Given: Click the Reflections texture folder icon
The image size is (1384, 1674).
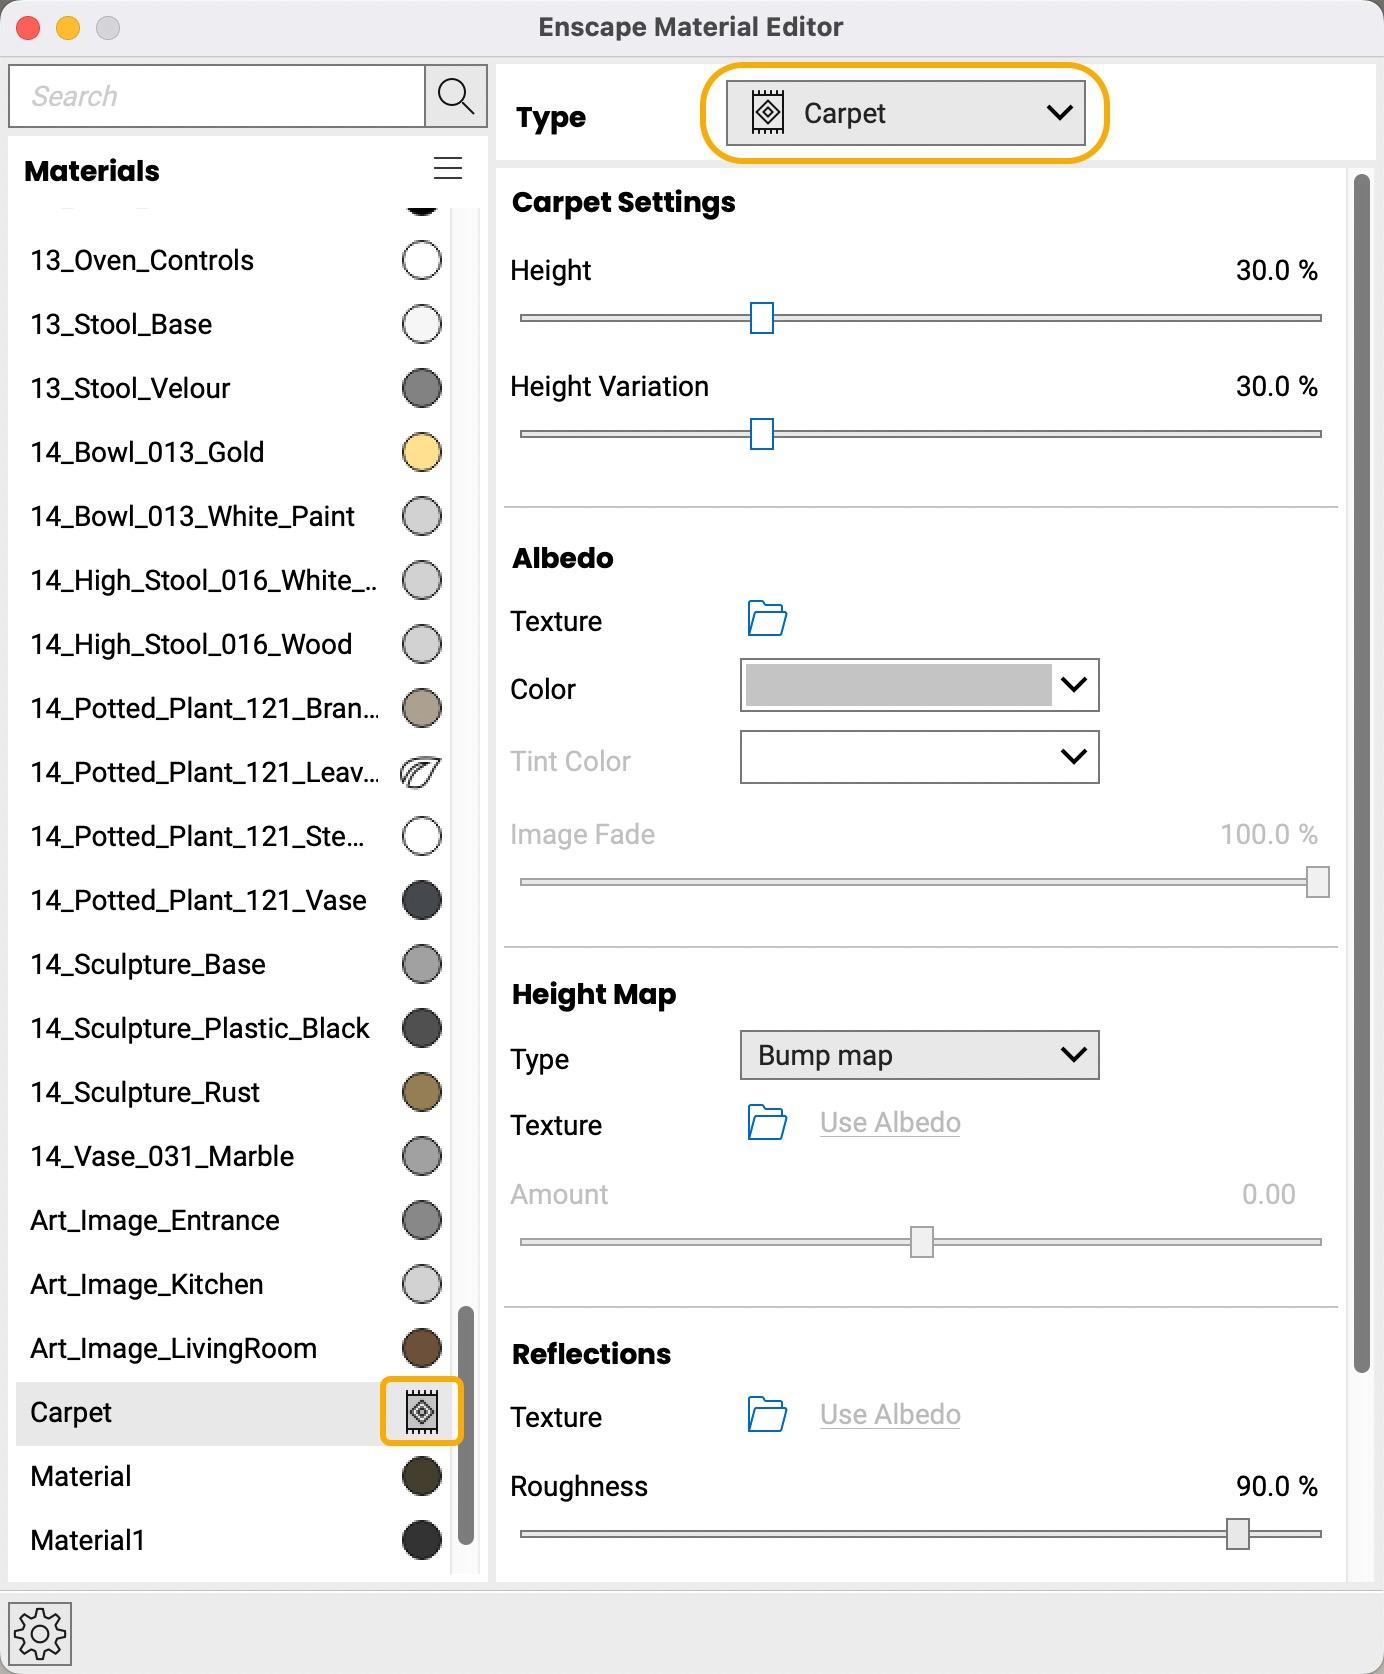Looking at the screenshot, I should click(x=767, y=1415).
